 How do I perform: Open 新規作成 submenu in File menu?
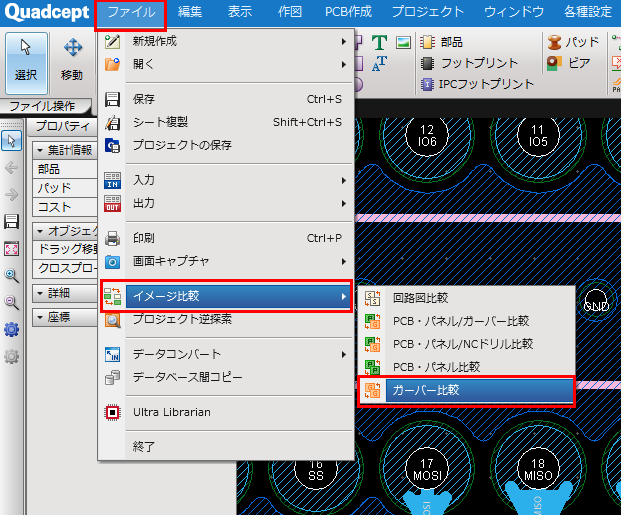226,41
